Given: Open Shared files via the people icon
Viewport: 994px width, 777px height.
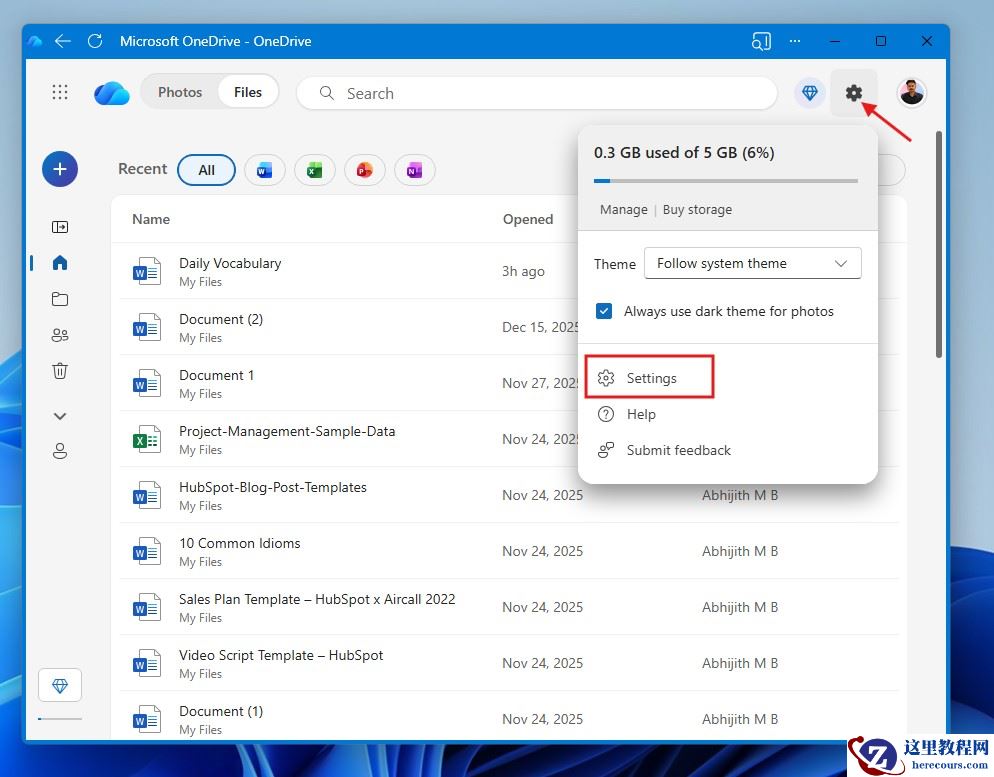Looking at the screenshot, I should (60, 335).
